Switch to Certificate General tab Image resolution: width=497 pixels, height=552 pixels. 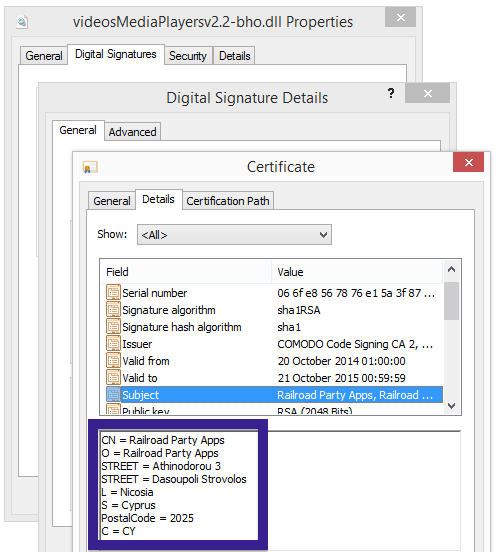(x=112, y=201)
